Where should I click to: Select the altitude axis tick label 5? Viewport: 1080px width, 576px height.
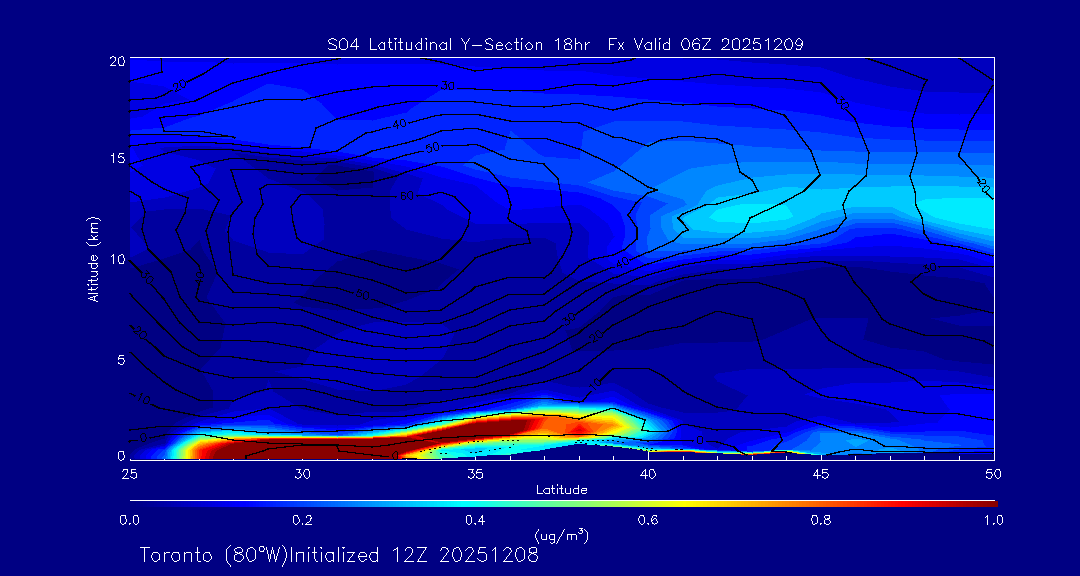[120, 360]
